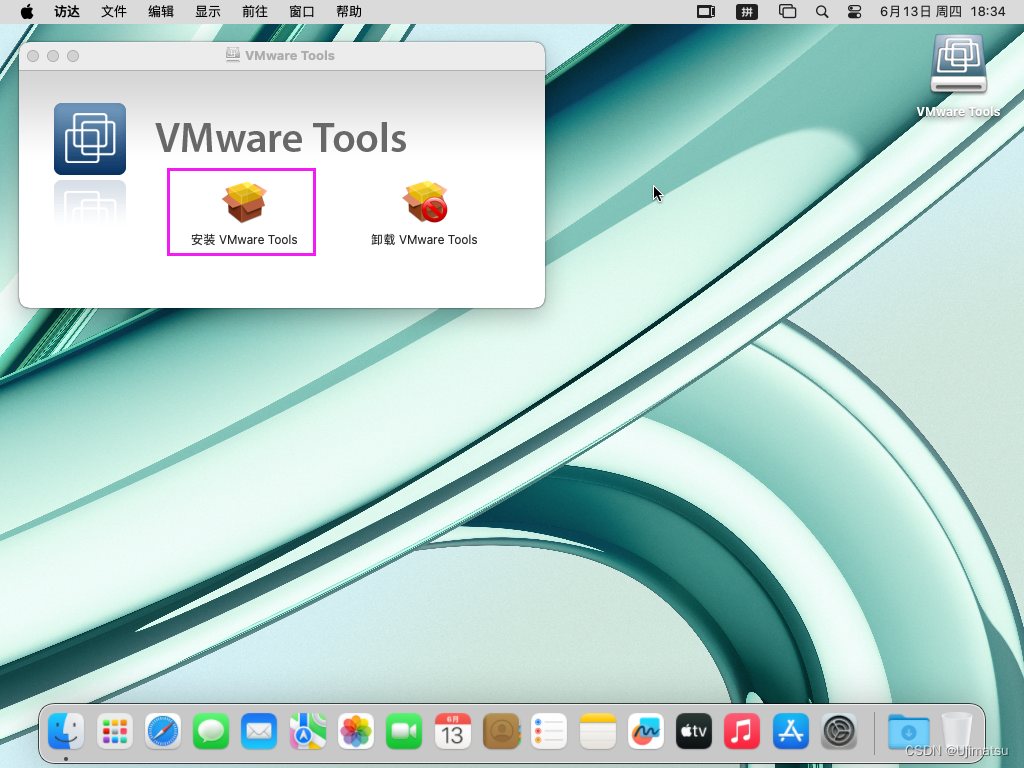The width and height of the screenshot is (1024, 768).
Task: Open the 访达 (Finder) menu
Action: [x=67, y=12]
